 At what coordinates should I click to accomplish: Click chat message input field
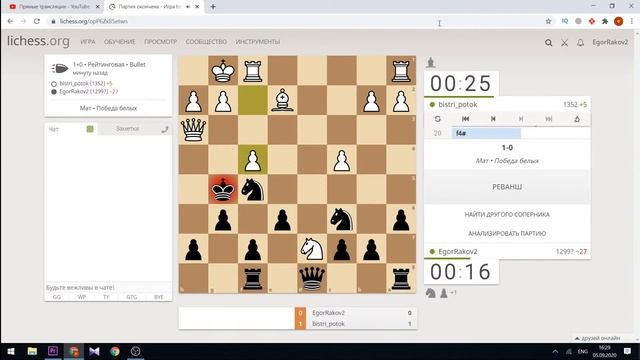point(108,287)
